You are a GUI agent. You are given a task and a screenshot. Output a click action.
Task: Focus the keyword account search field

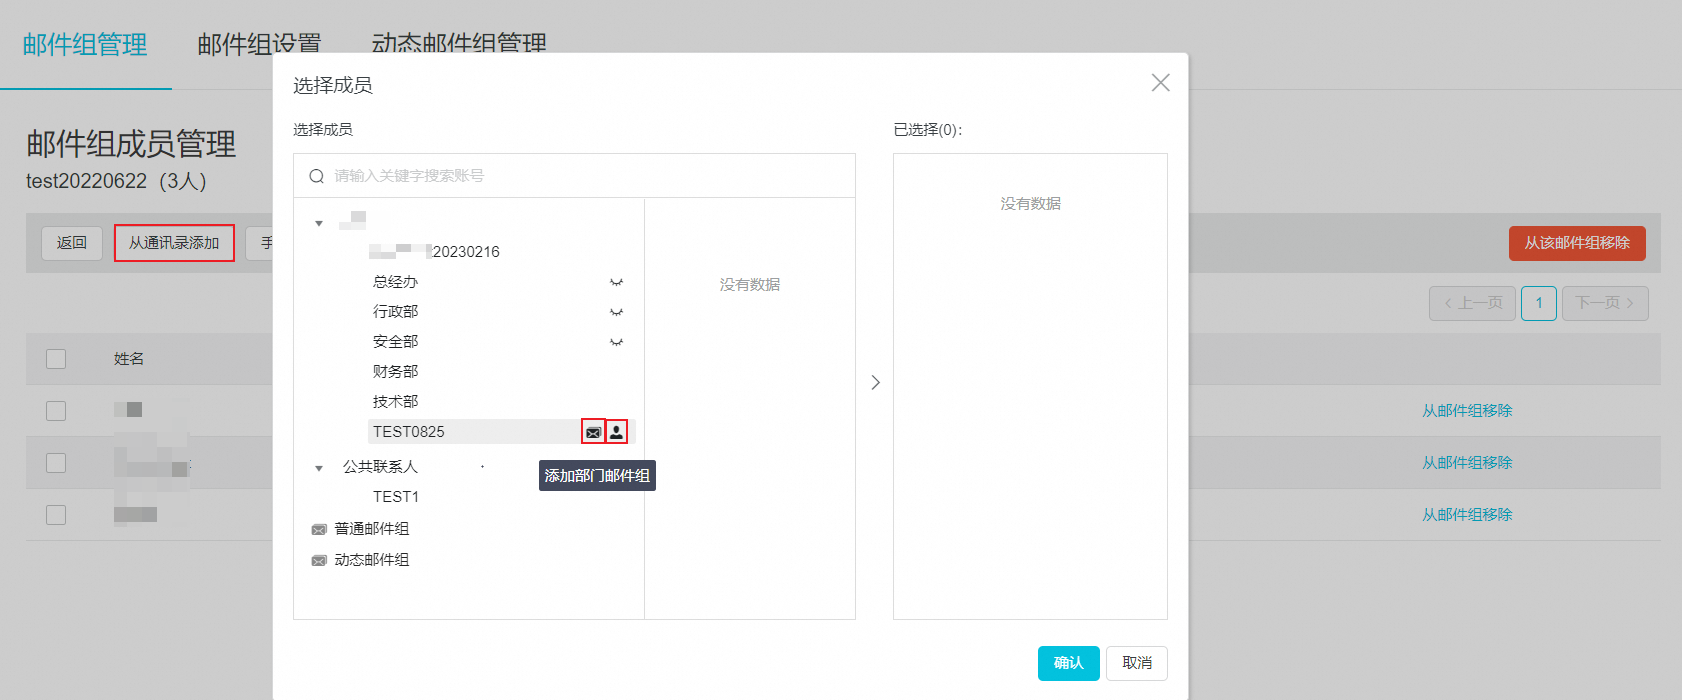(590, 176)
